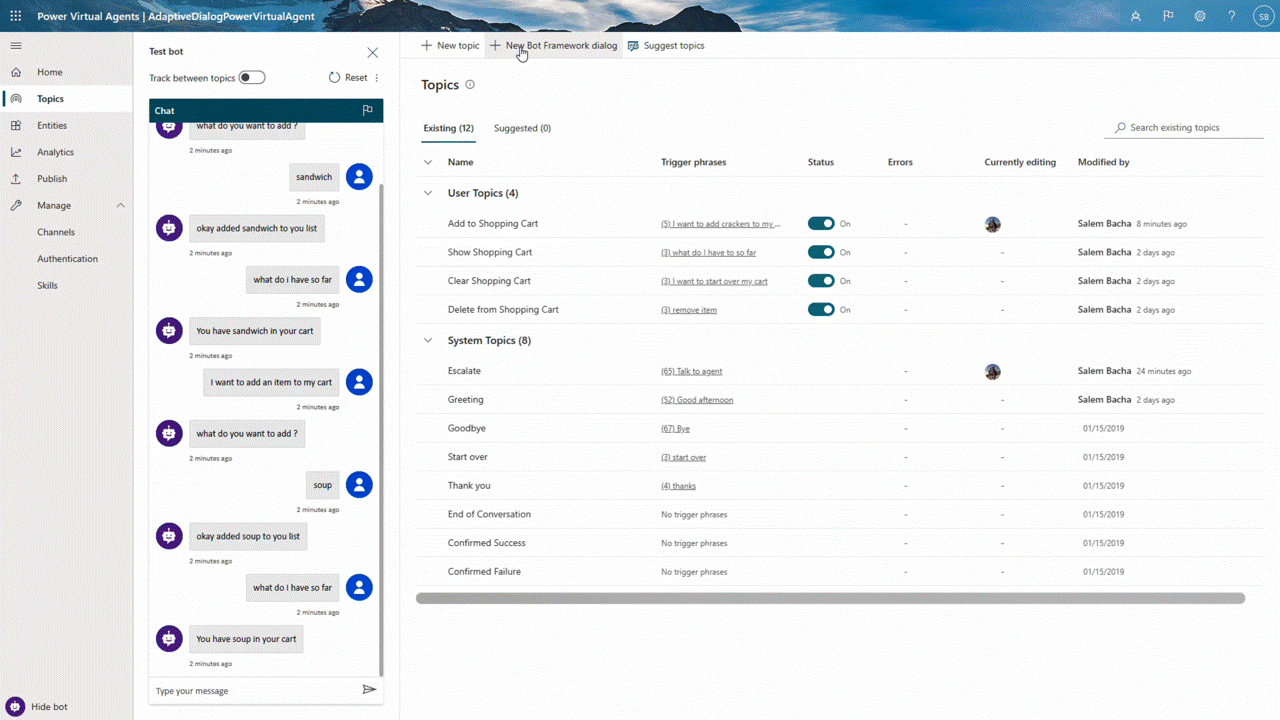Turn off the Greeting topic status
The height and width of the screenshot is (720, 1280).
[x=821, y=399]
